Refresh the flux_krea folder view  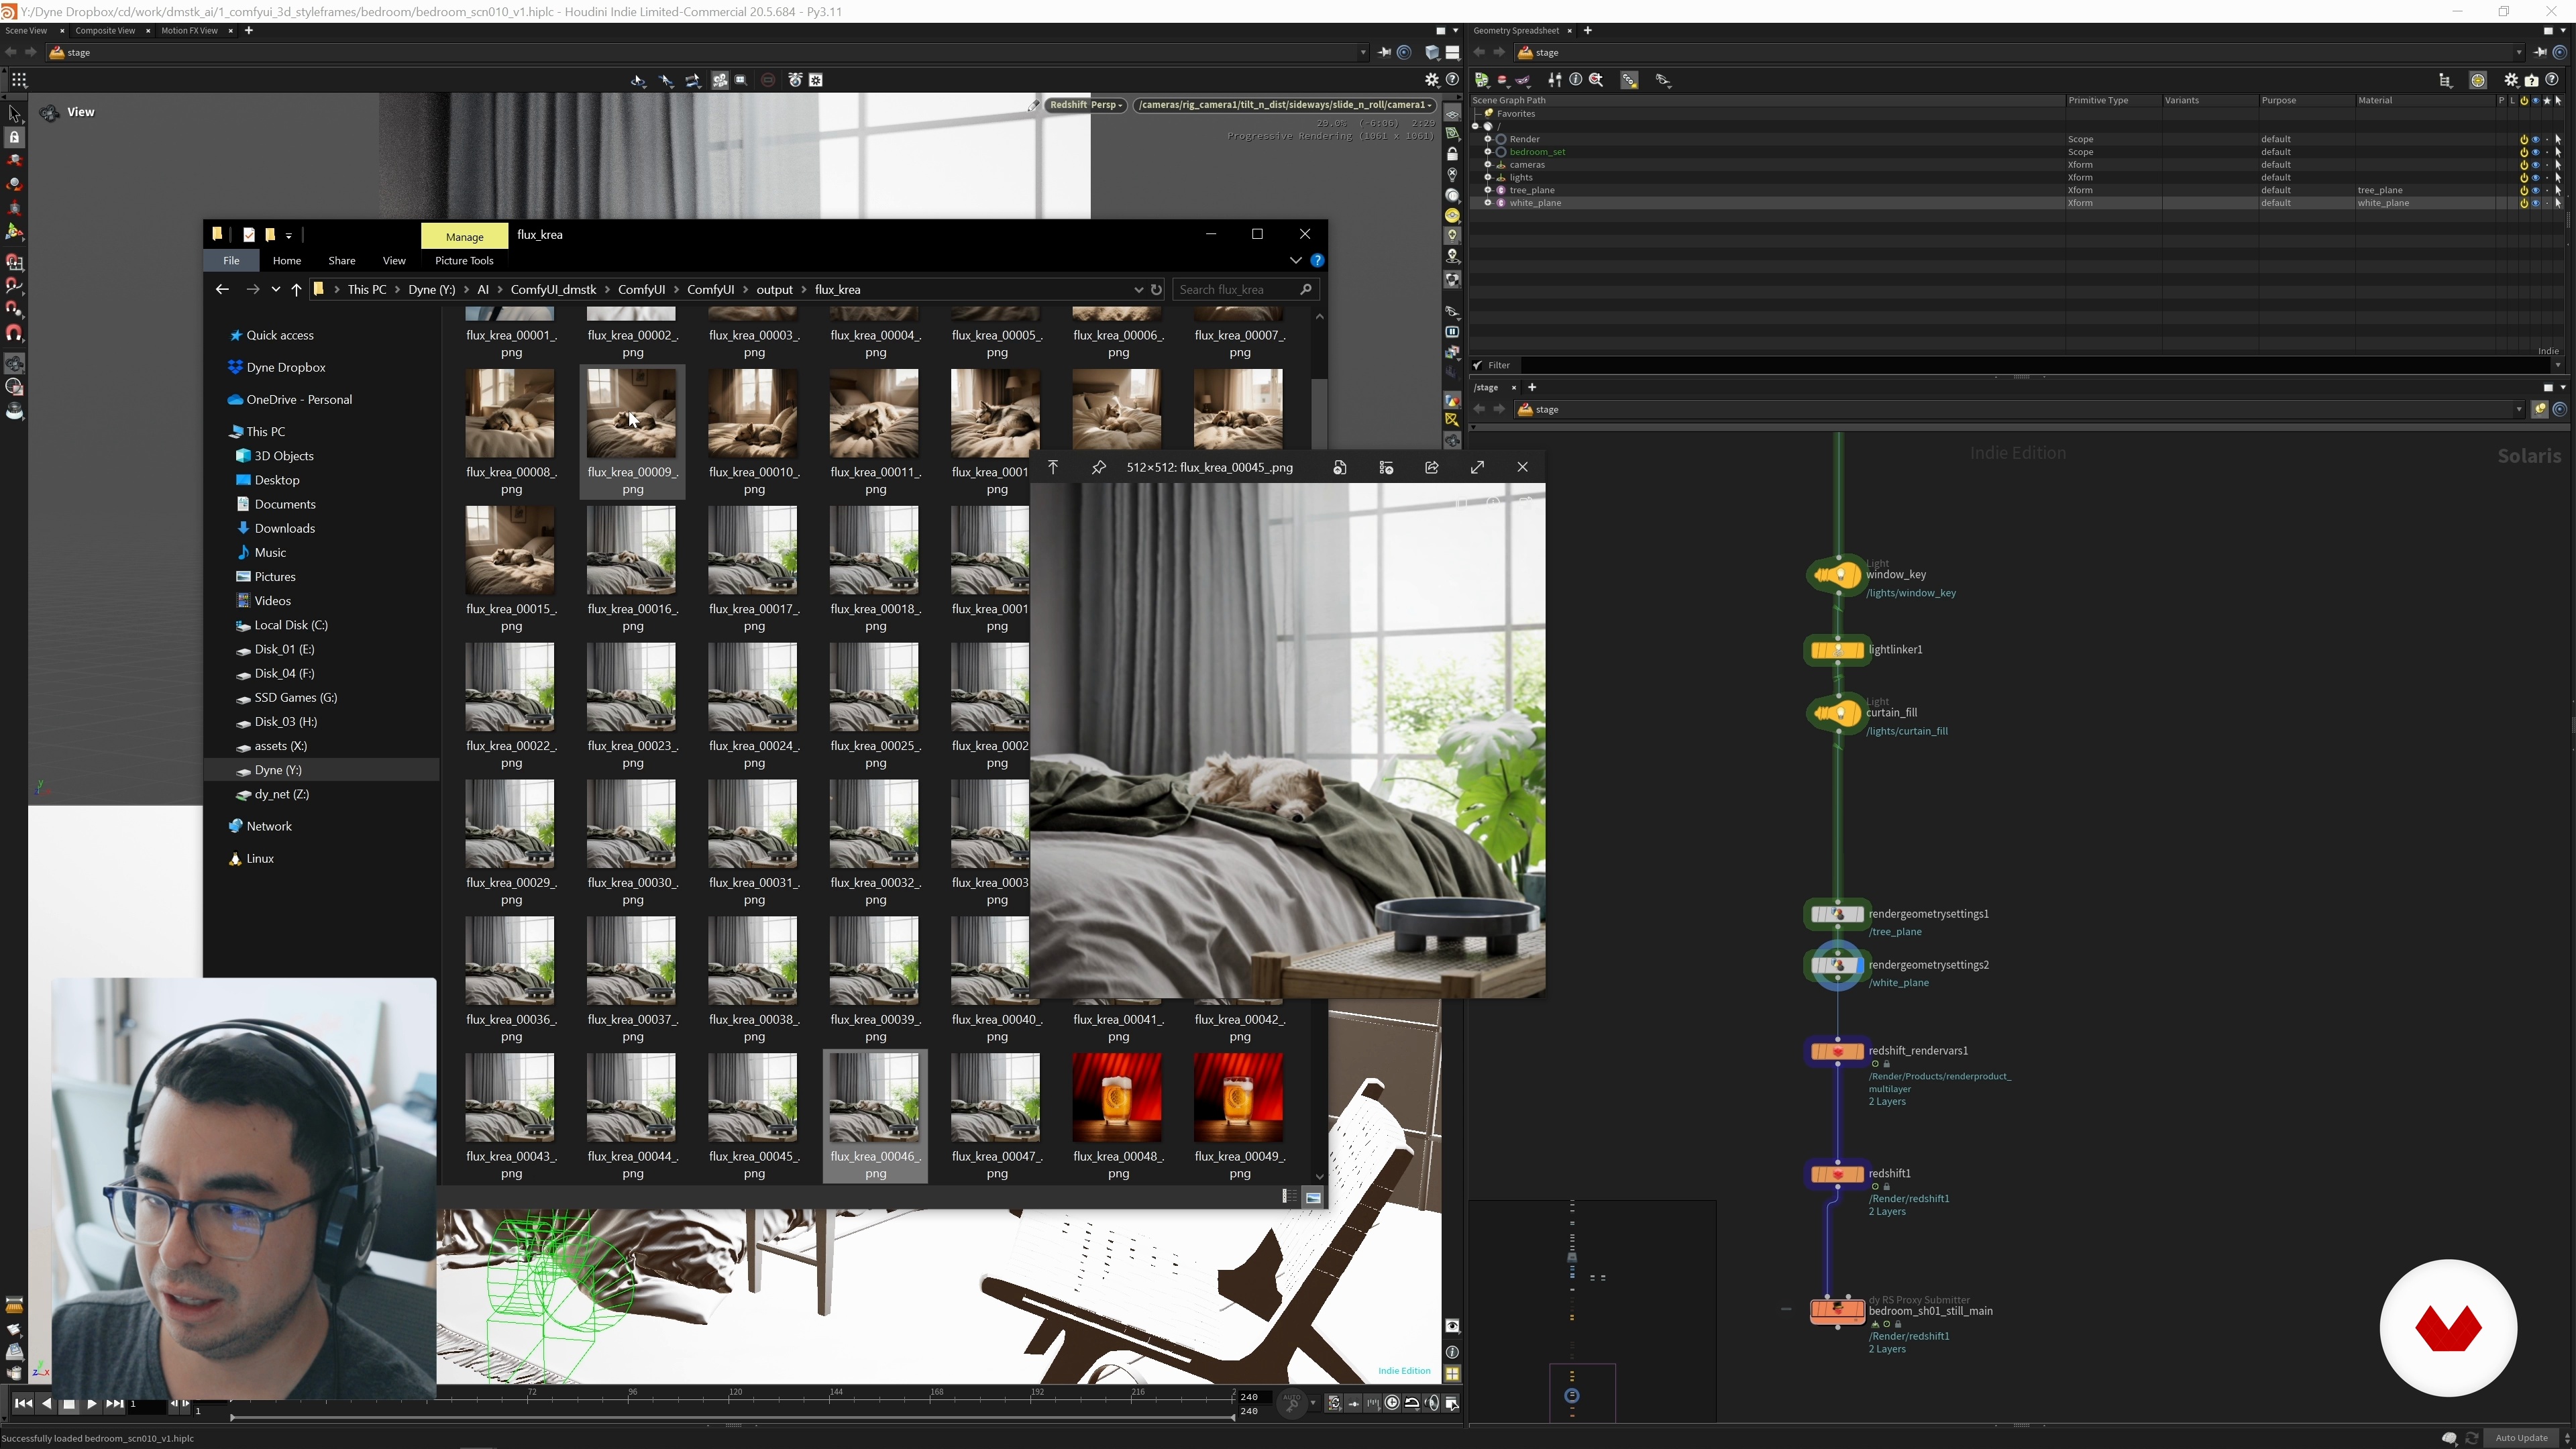pos(1156,290)
